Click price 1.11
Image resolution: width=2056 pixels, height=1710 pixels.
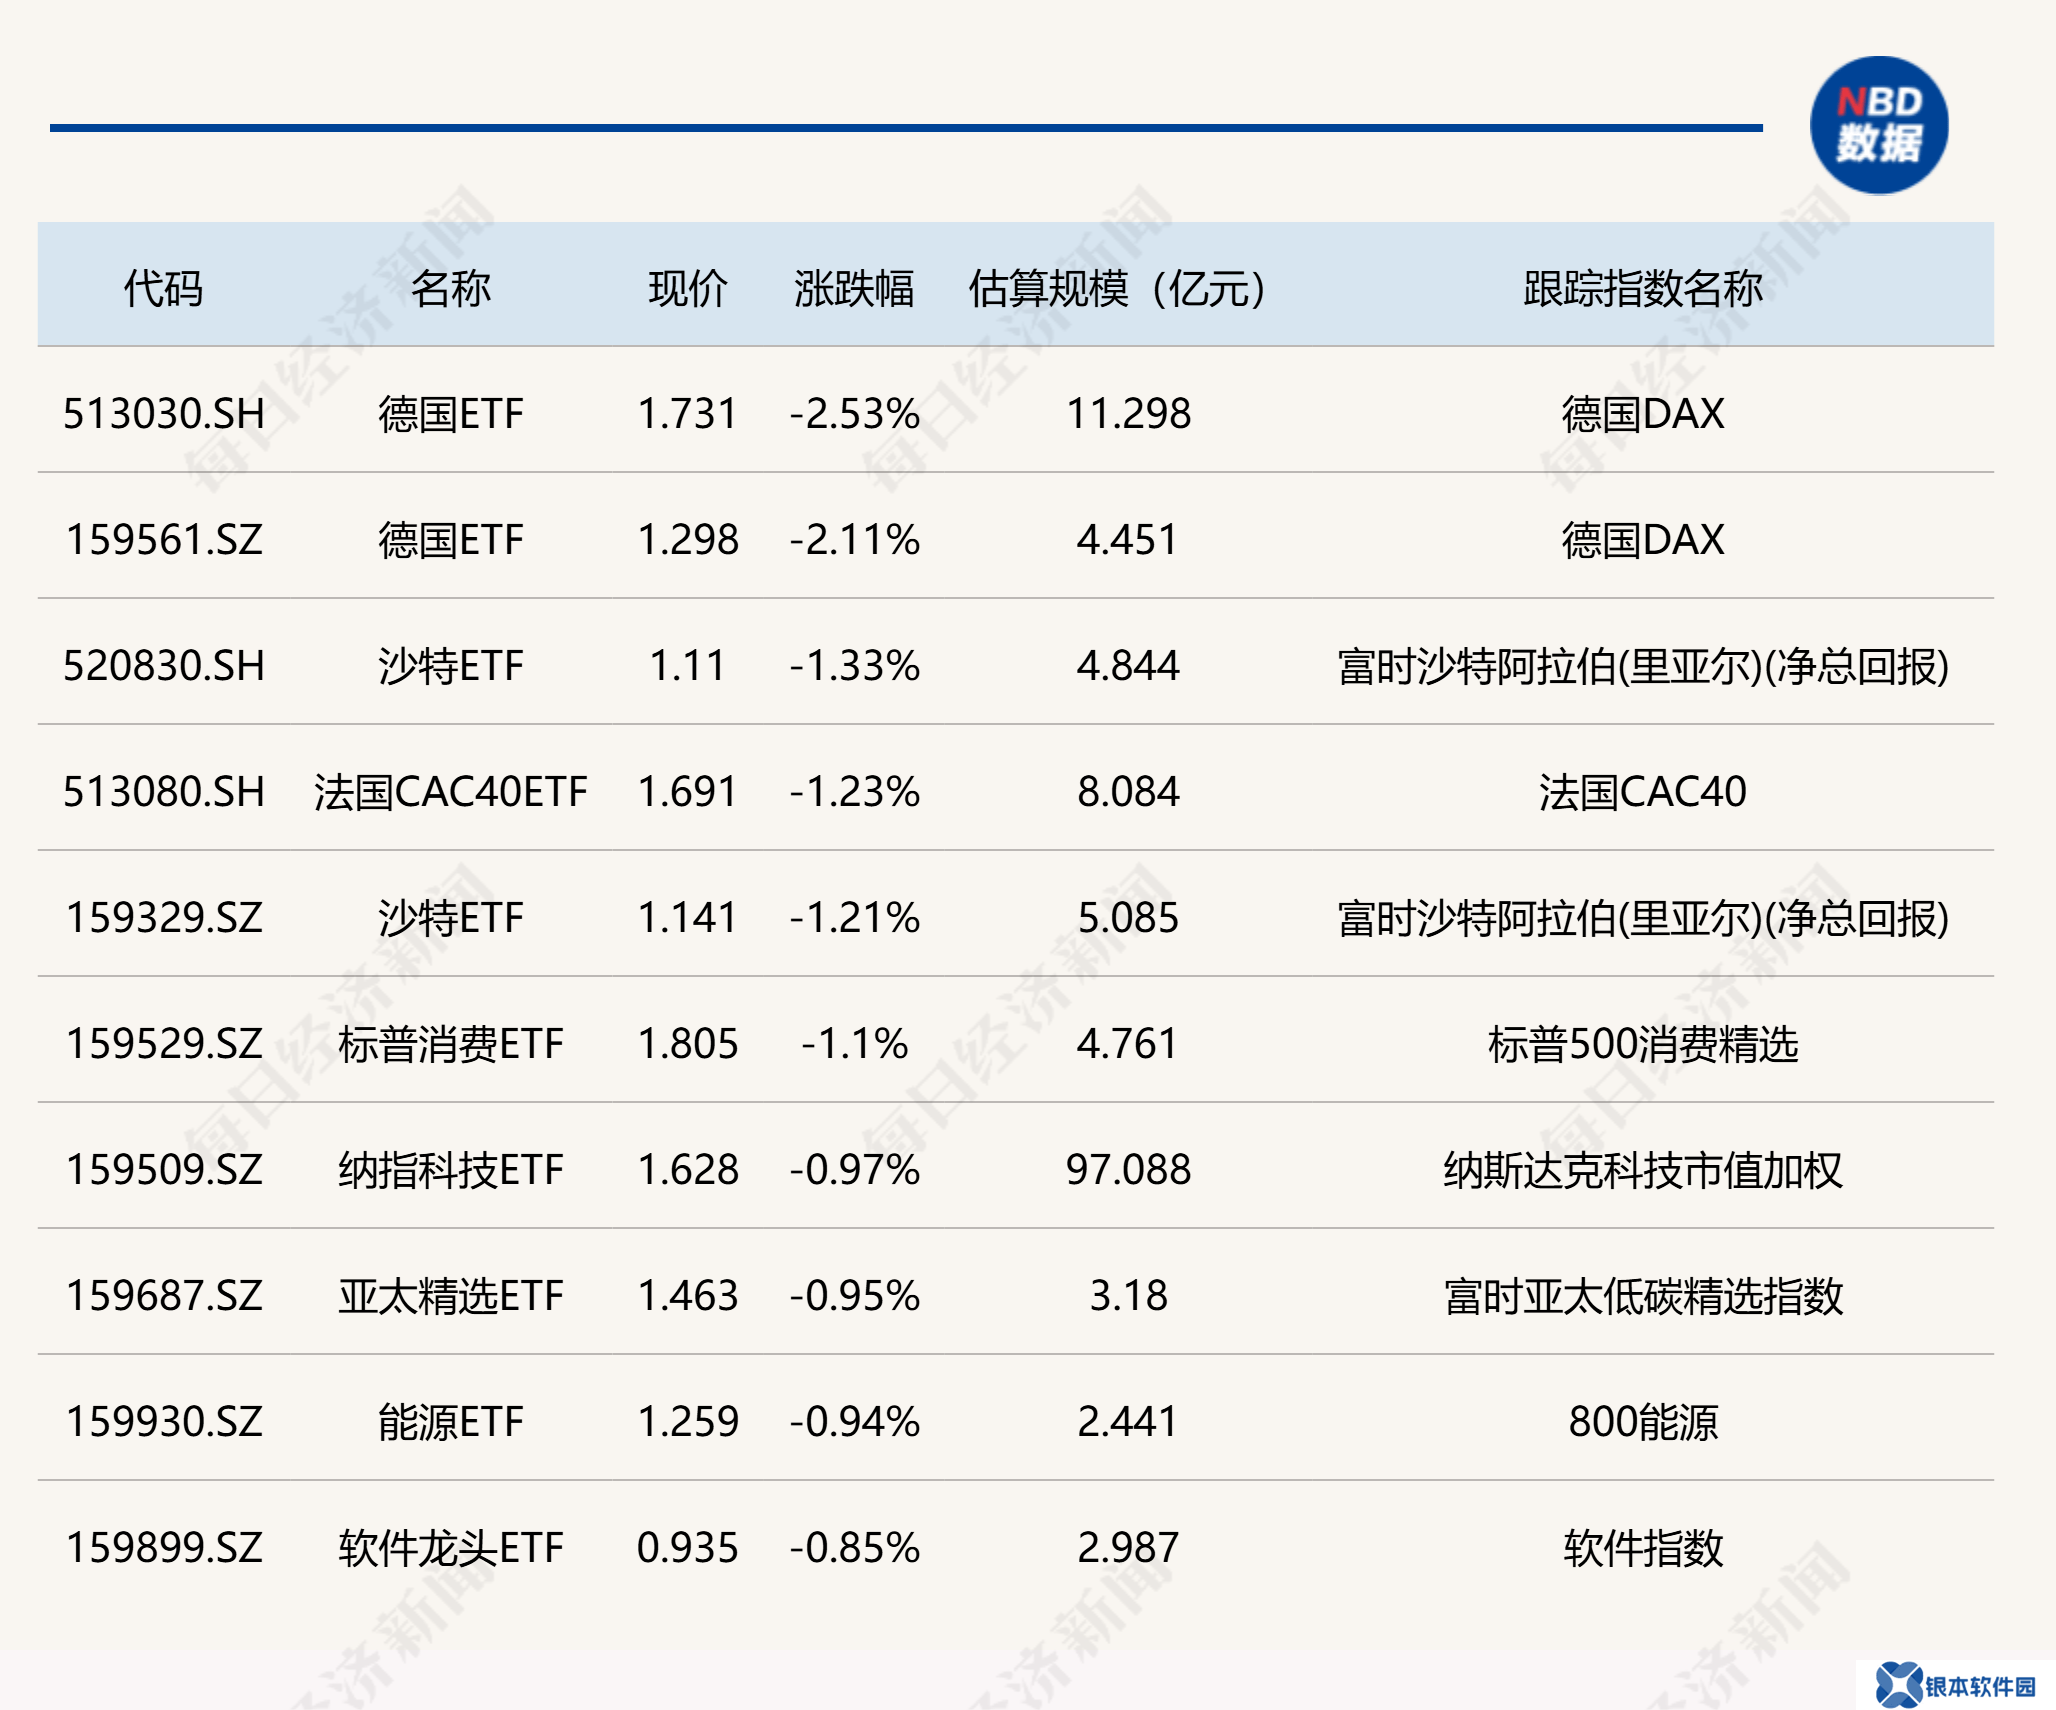pos(688,666)
